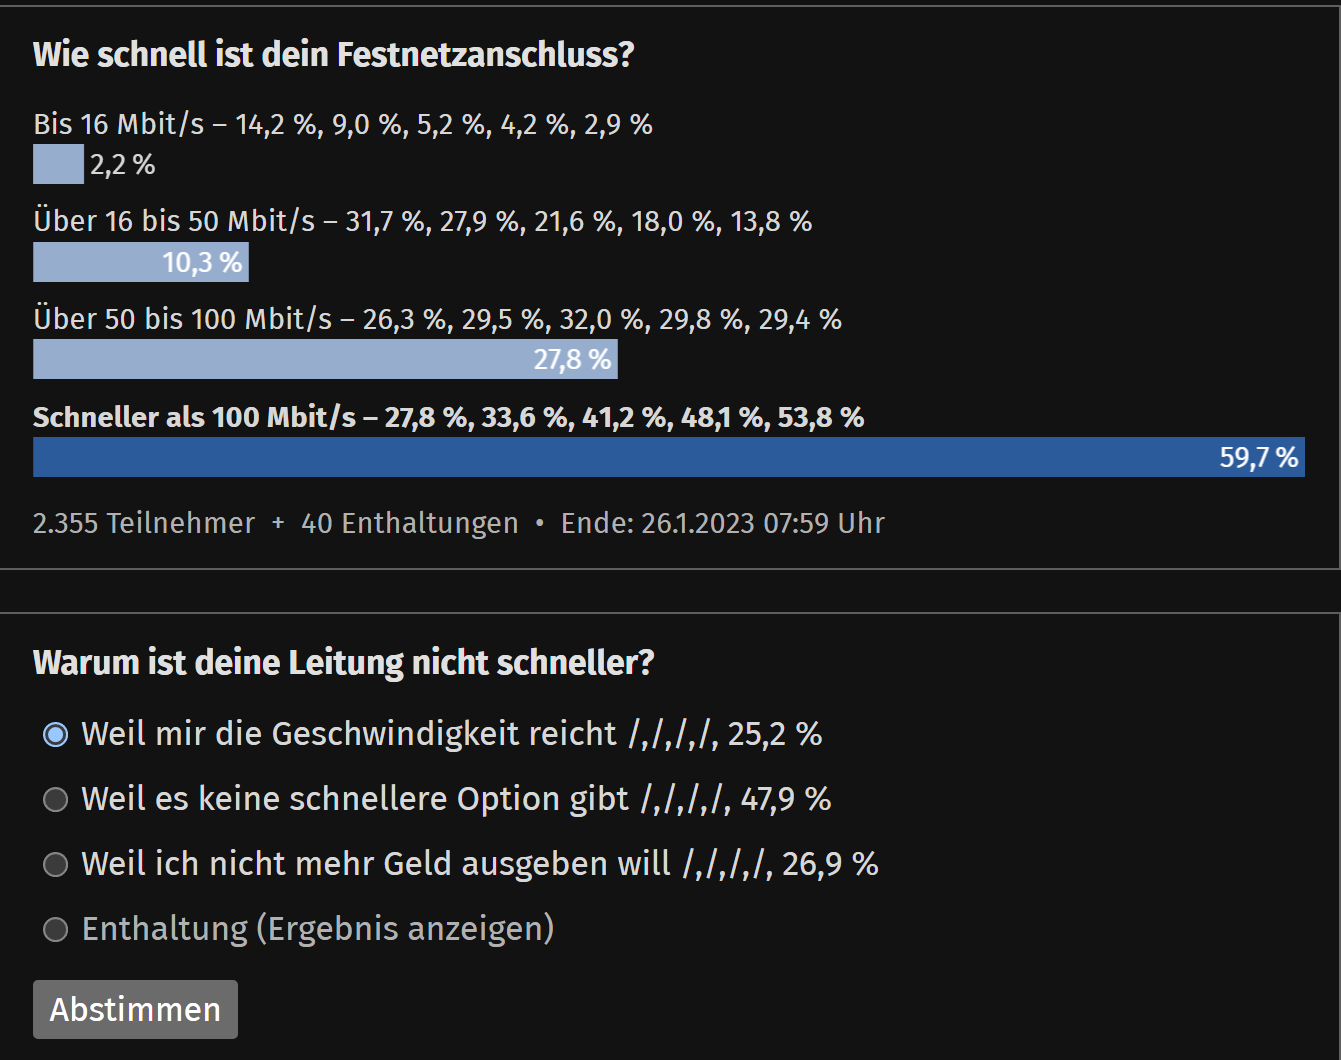Click the 27,8 % result bar
This screenshot has height=1060, width=1341.
pyautogui.click(x=325, y=359)
